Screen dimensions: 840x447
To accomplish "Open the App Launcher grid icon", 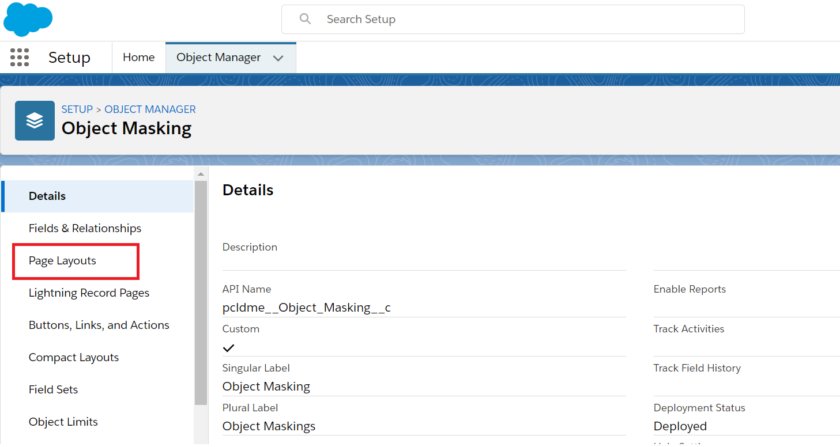I will click(x=19, y=57).
